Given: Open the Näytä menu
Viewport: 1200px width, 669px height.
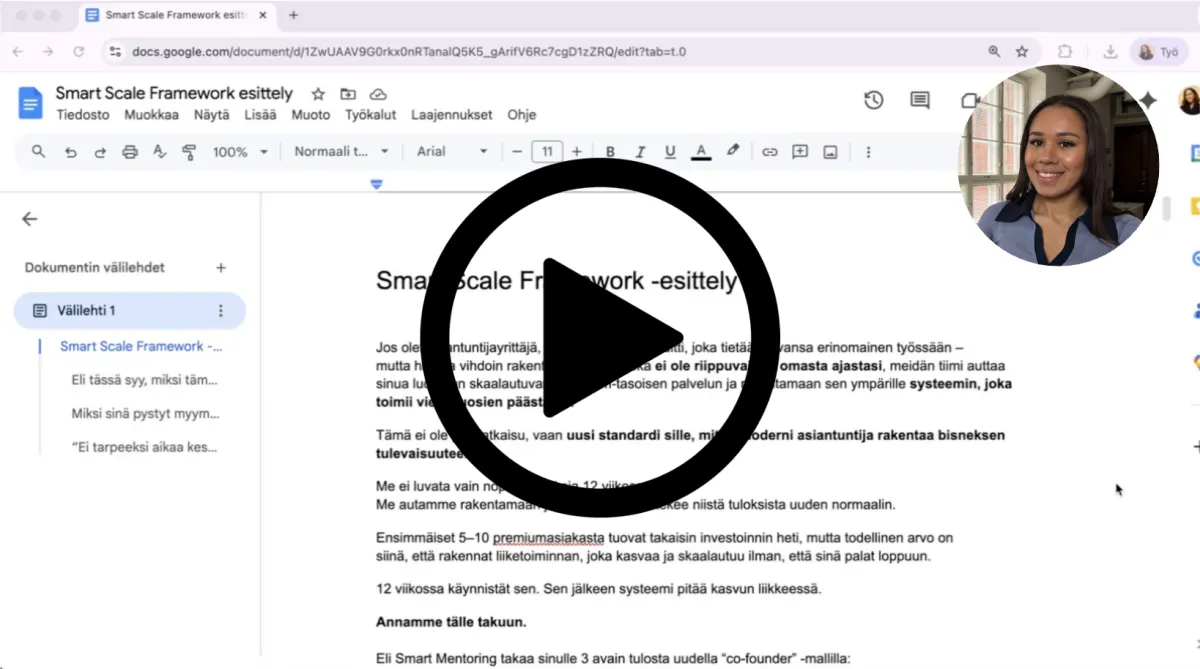Looking at the screenshot, I should (211, 115).
